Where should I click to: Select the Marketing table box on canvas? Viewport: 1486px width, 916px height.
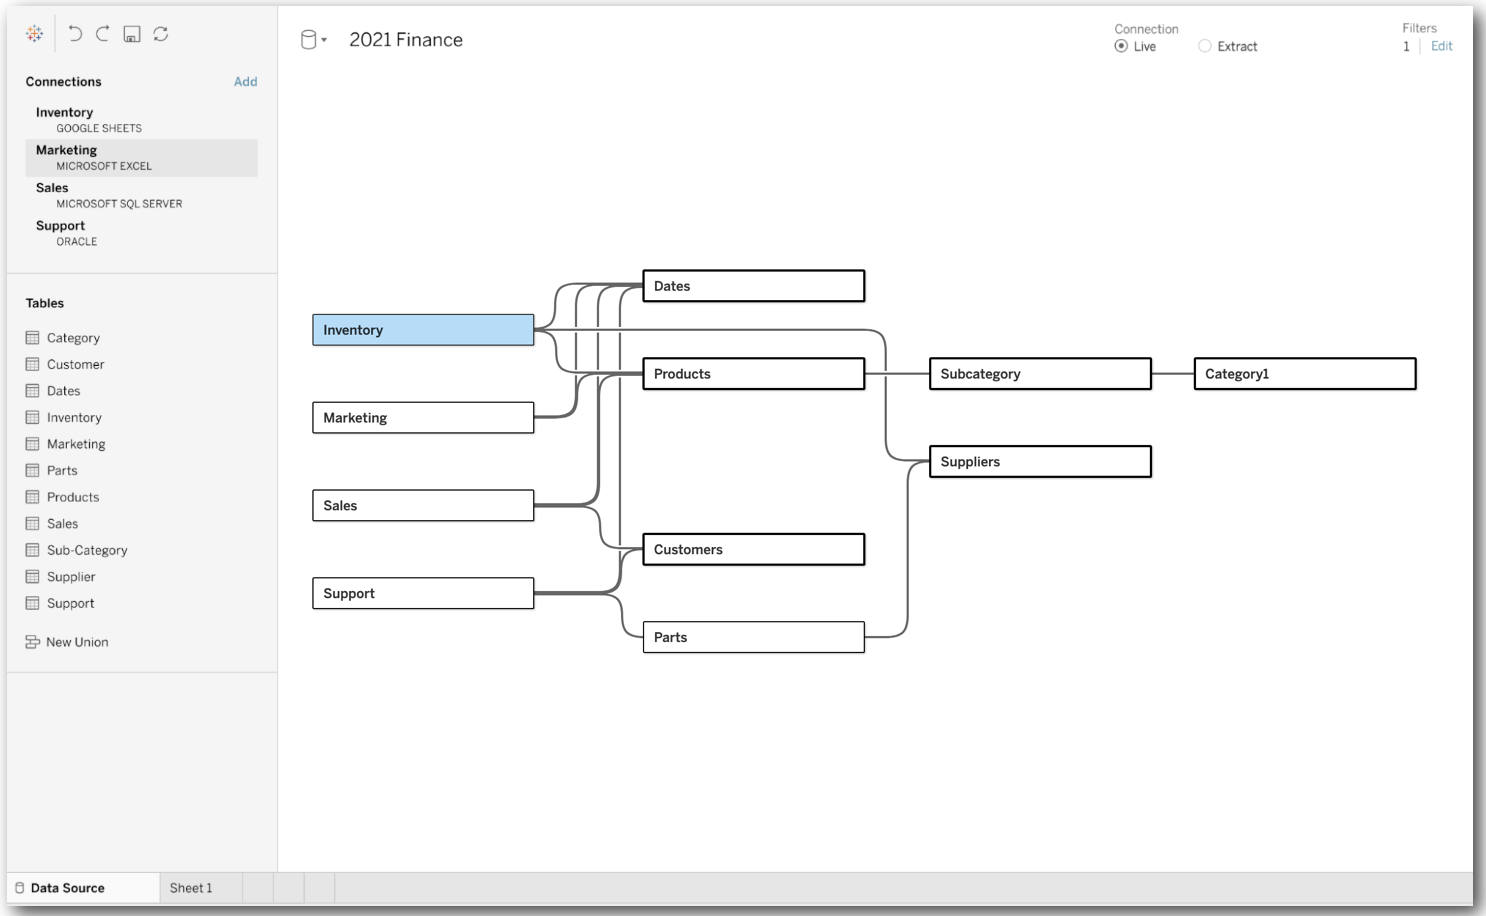point(423,418)
